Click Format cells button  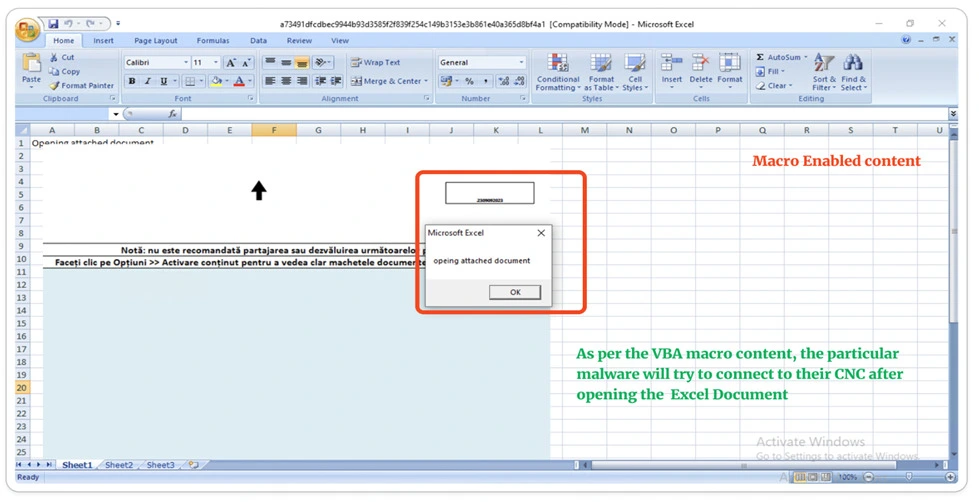(729, 71)
